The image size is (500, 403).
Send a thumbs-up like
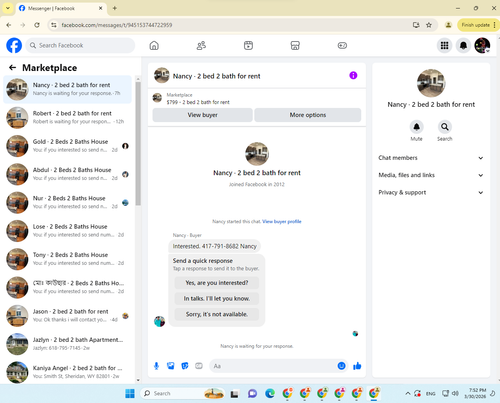pos(357,366)
